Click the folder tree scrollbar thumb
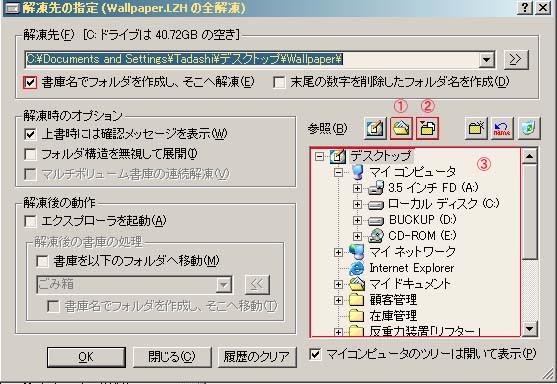 (530, 211)
